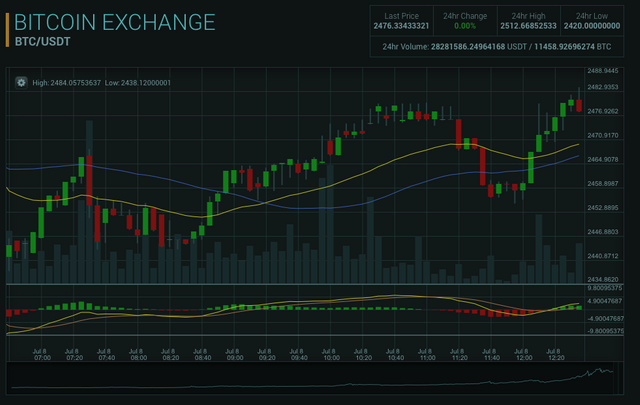Click the Jul 8 09:40 time label
Screen dimensions: 640x405
click(x=299, y=354)
